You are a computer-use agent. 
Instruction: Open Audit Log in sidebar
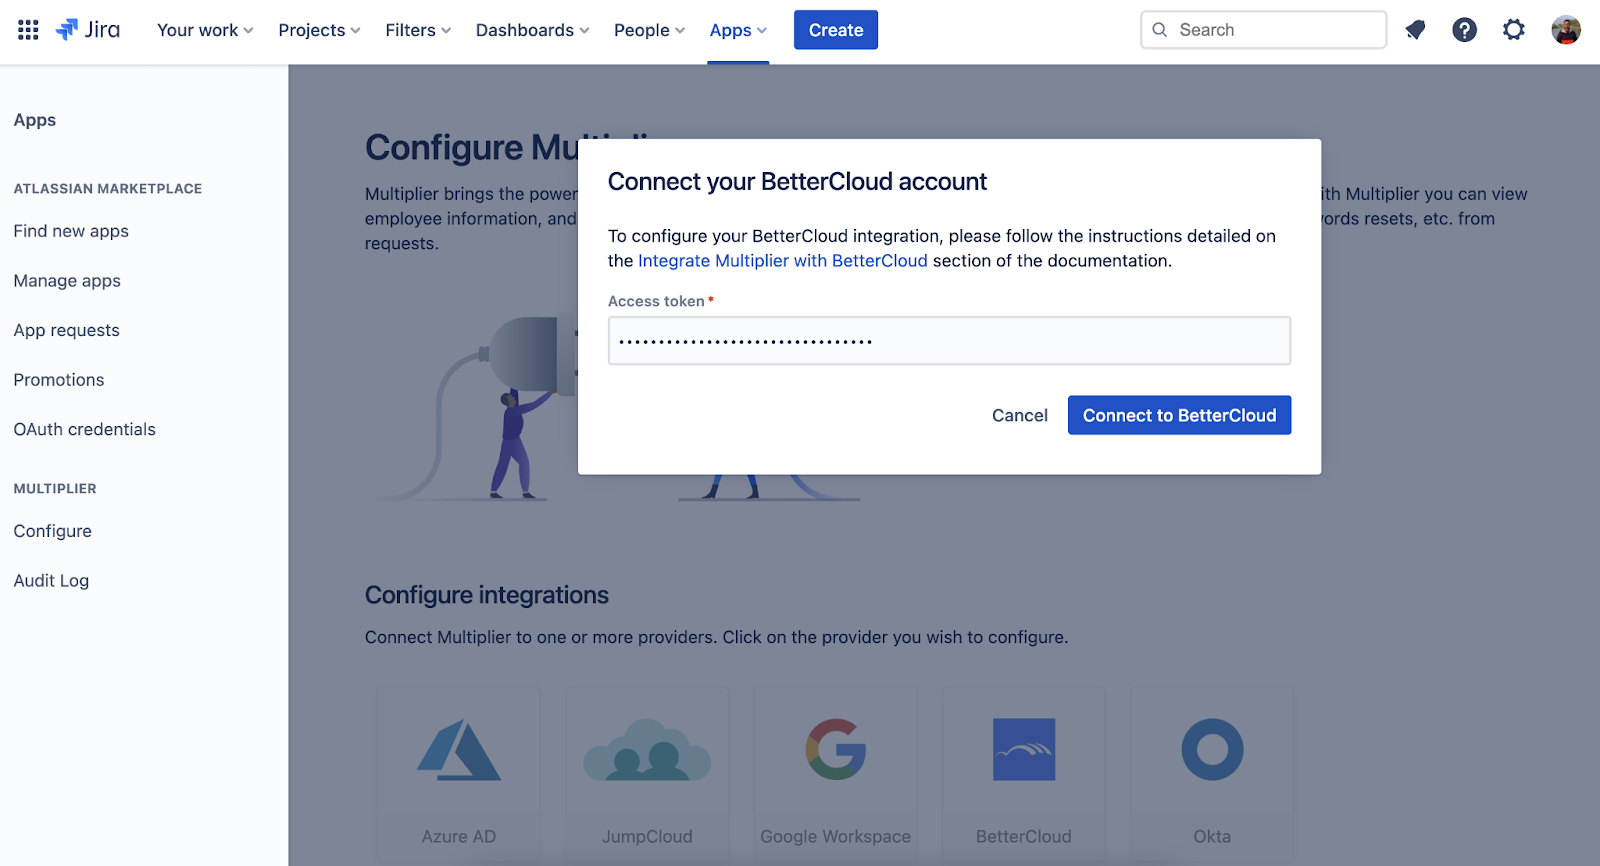(51, 581)
